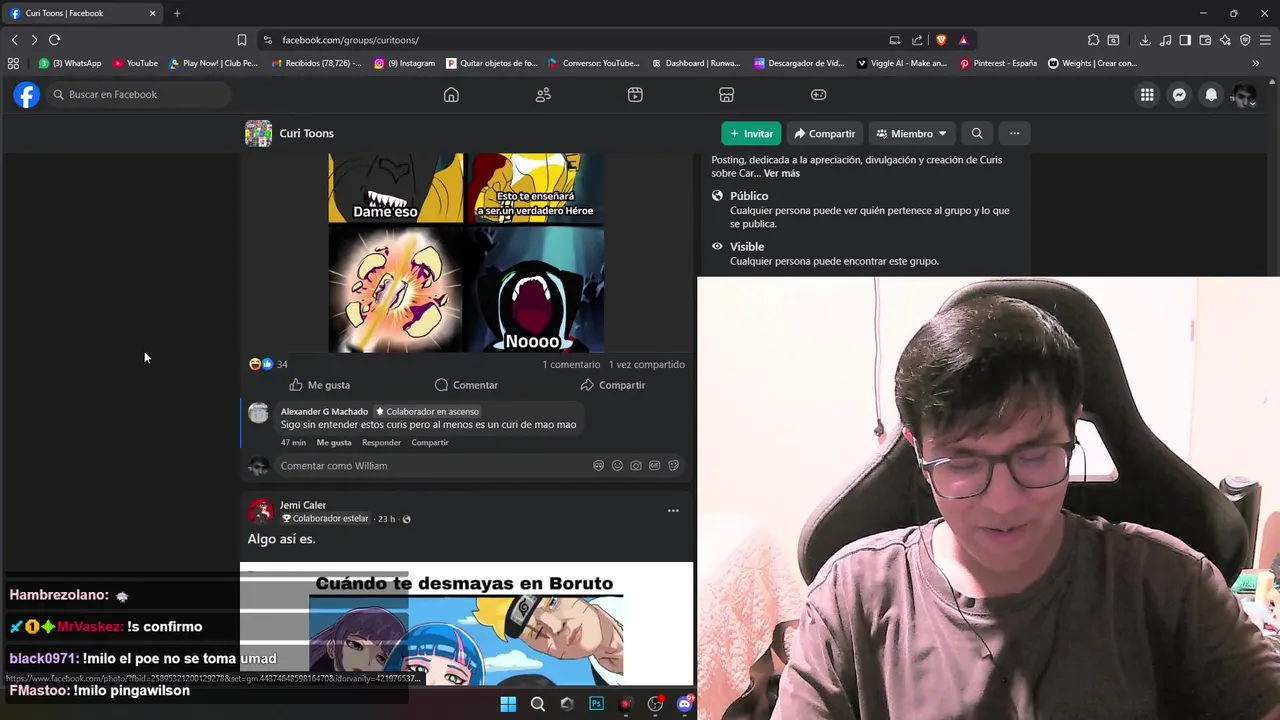Open the extensions puzzle icon
1280x720 pixels.
(x=1093, y=40)
